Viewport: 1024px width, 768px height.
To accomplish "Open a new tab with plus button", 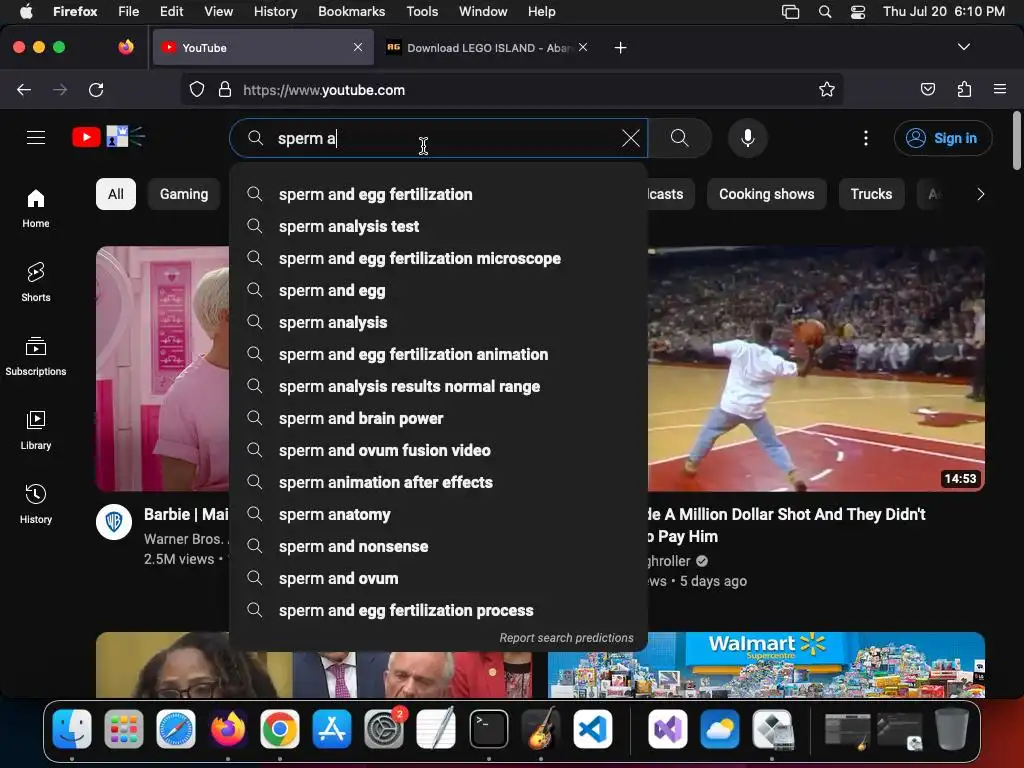I will (x=620, y=48).
